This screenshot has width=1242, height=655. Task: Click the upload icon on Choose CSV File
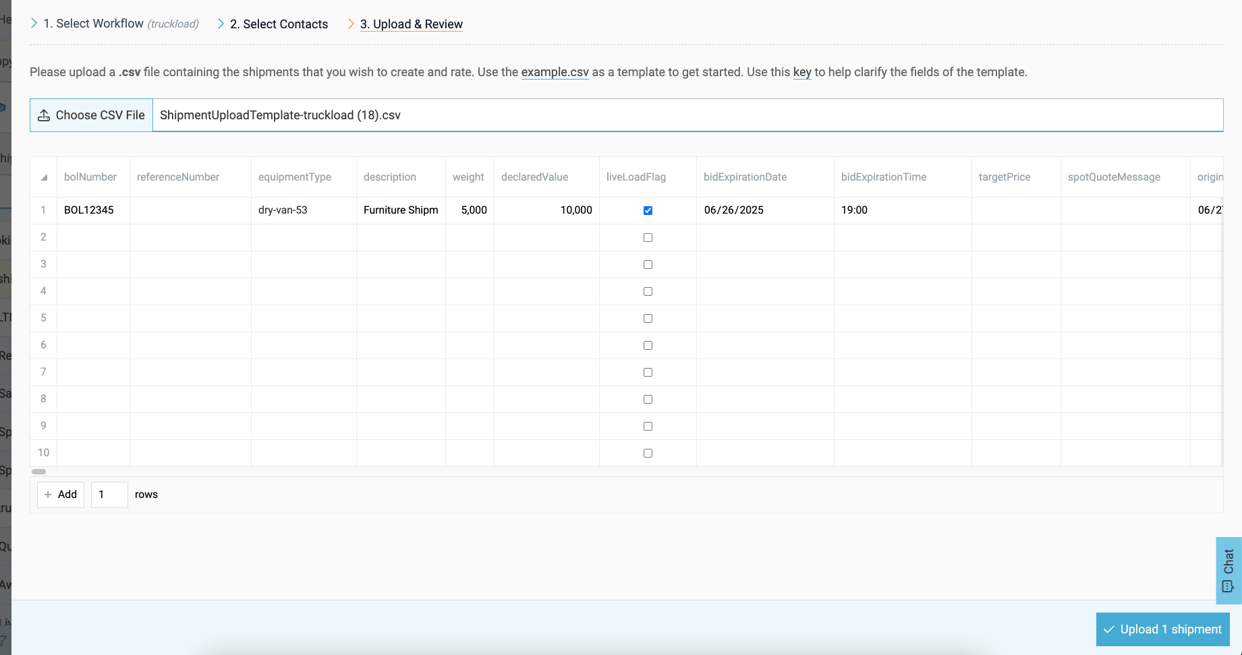tap(44, 114)
